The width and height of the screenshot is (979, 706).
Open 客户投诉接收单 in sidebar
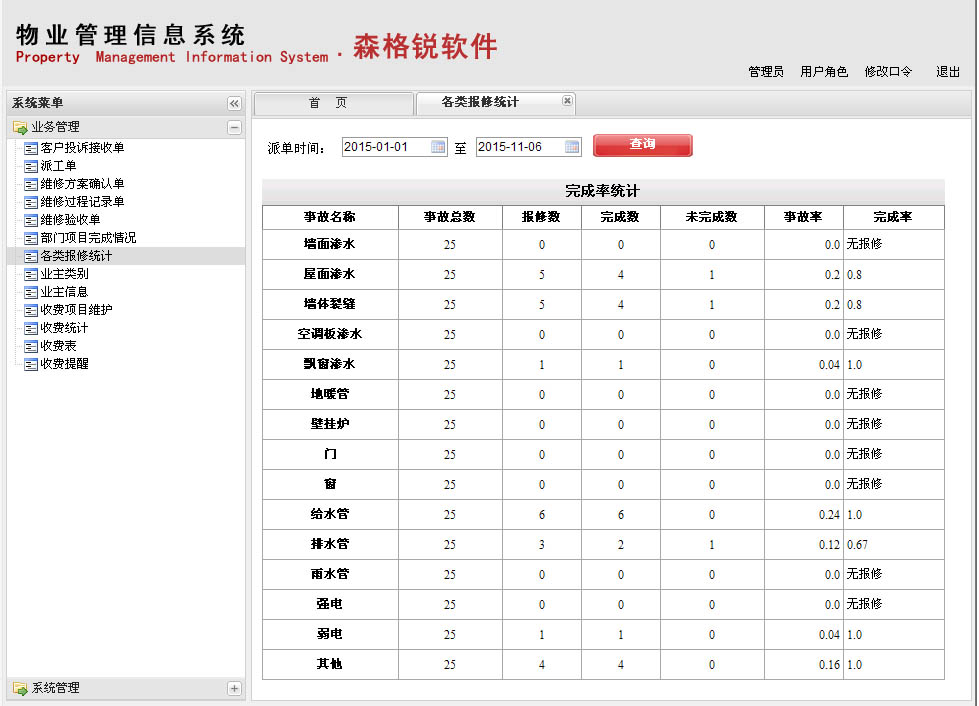tap(82, 148)
